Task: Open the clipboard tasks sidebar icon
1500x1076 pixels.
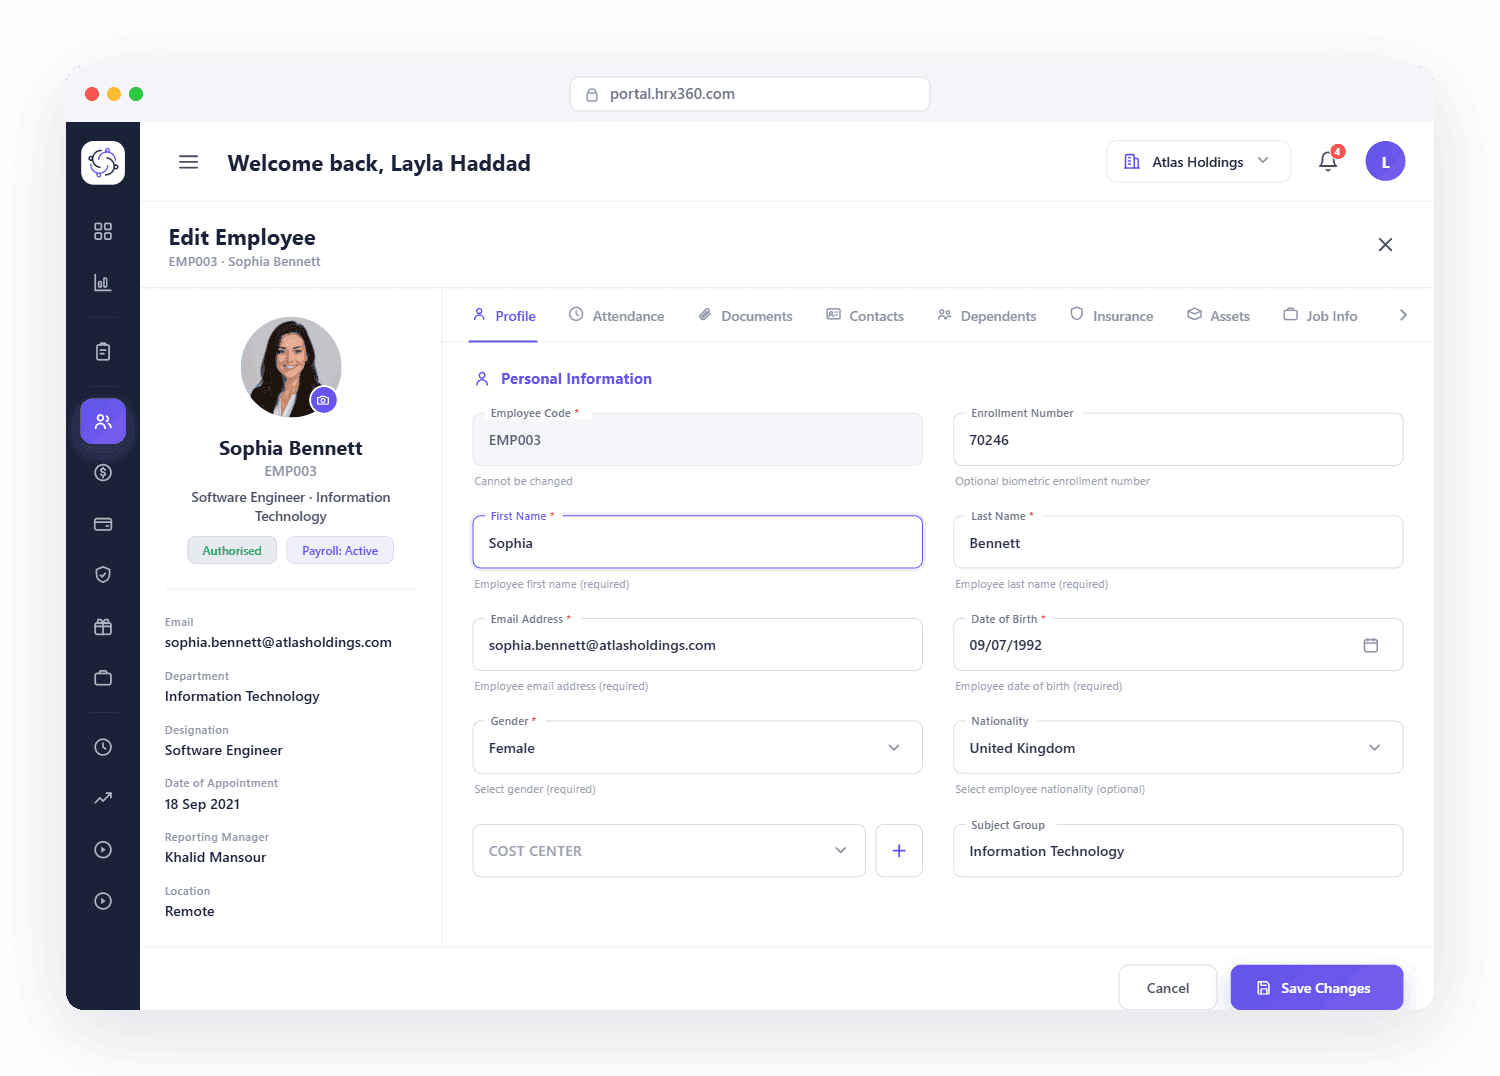Action: (103, 351)
